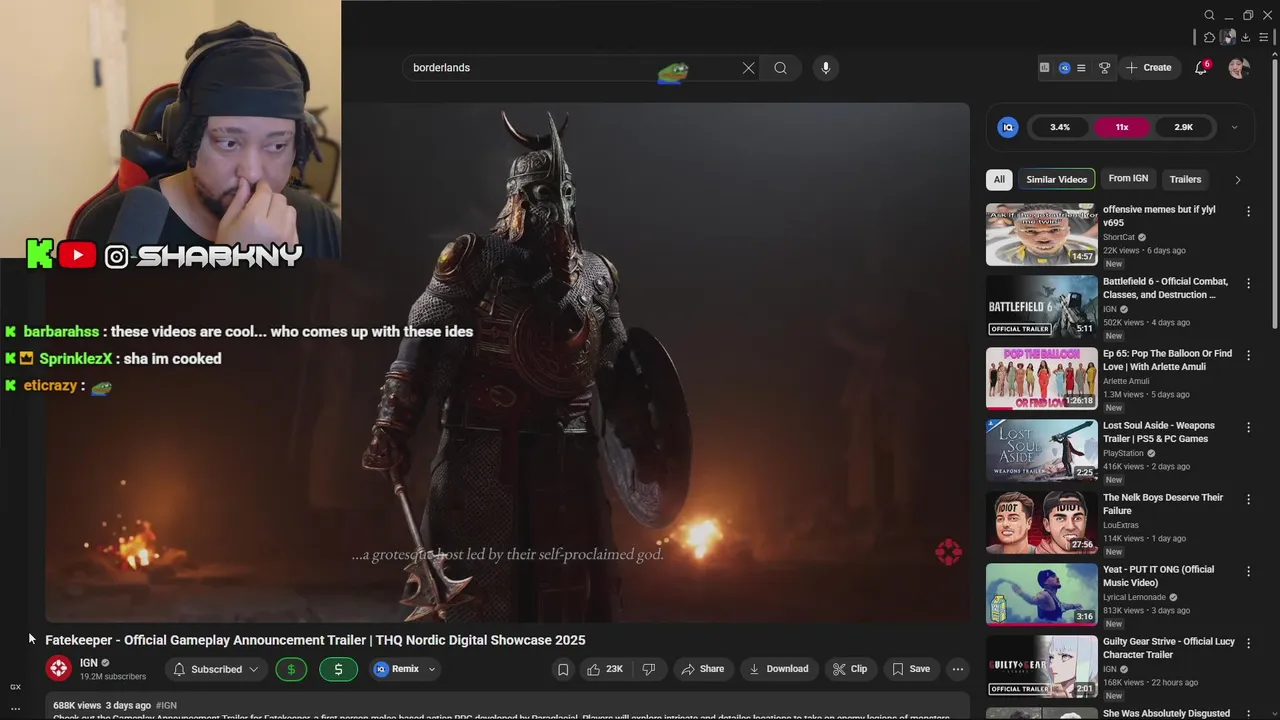The height and width of the screenshot is (720, 1280).
Task: Open options for Battlefield 6 video
Action: point(1248,283)
